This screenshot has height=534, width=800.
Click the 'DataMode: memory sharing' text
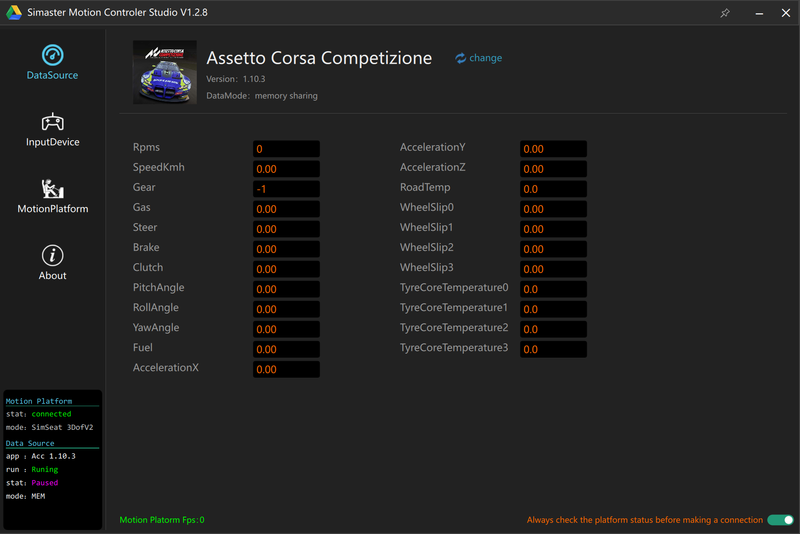point(262,96)
